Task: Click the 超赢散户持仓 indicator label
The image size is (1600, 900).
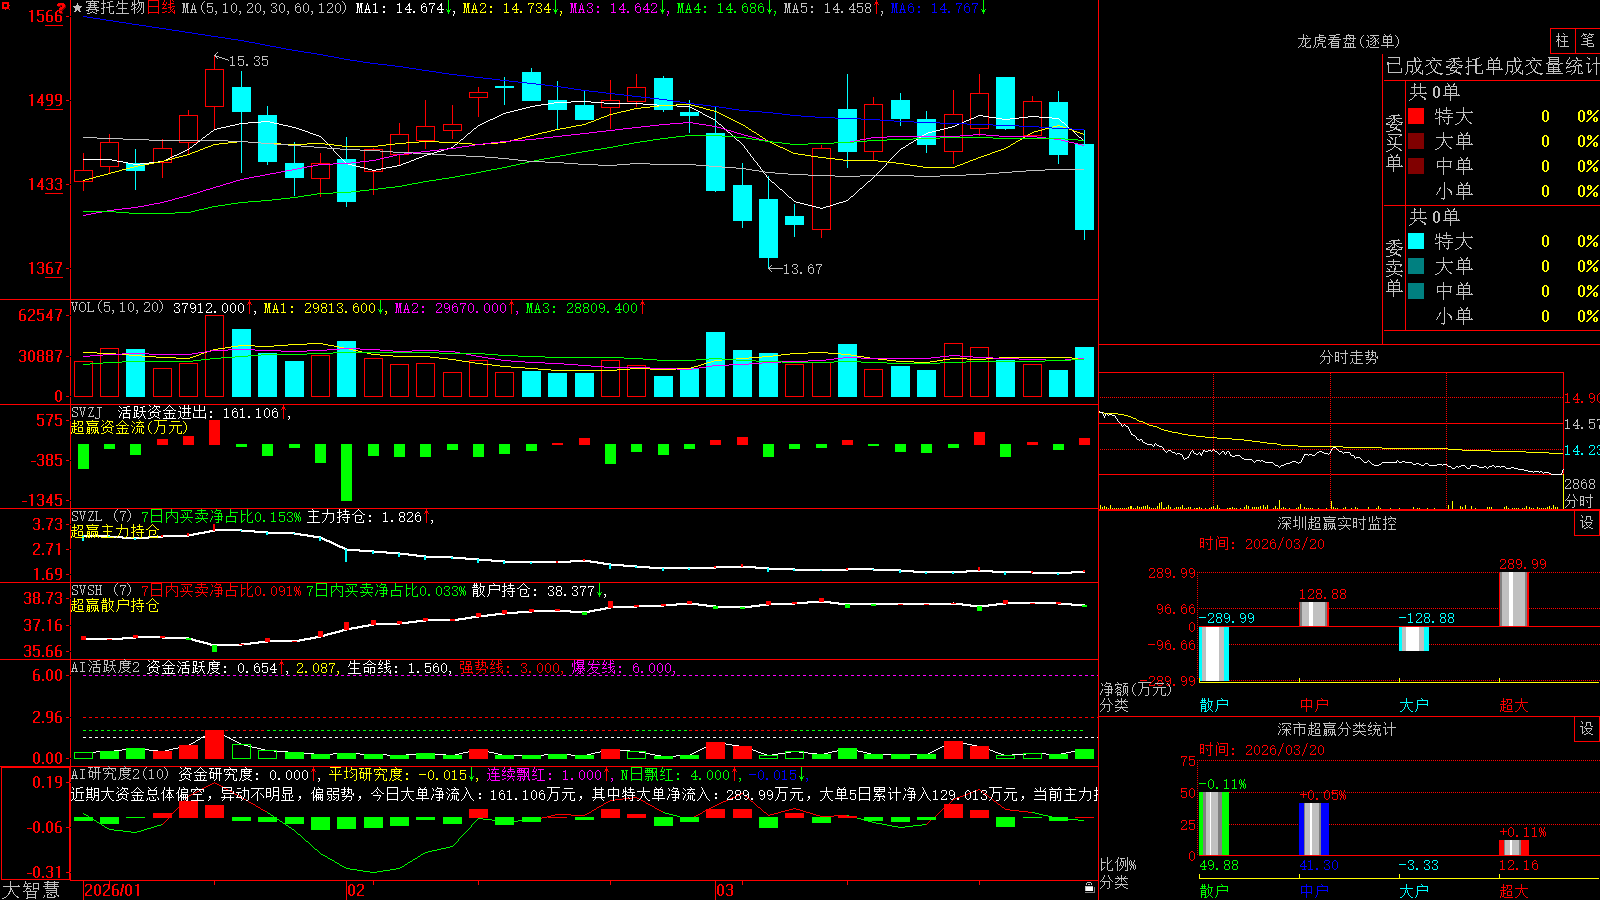Action: pyautogui.click(x=115, y=605)
